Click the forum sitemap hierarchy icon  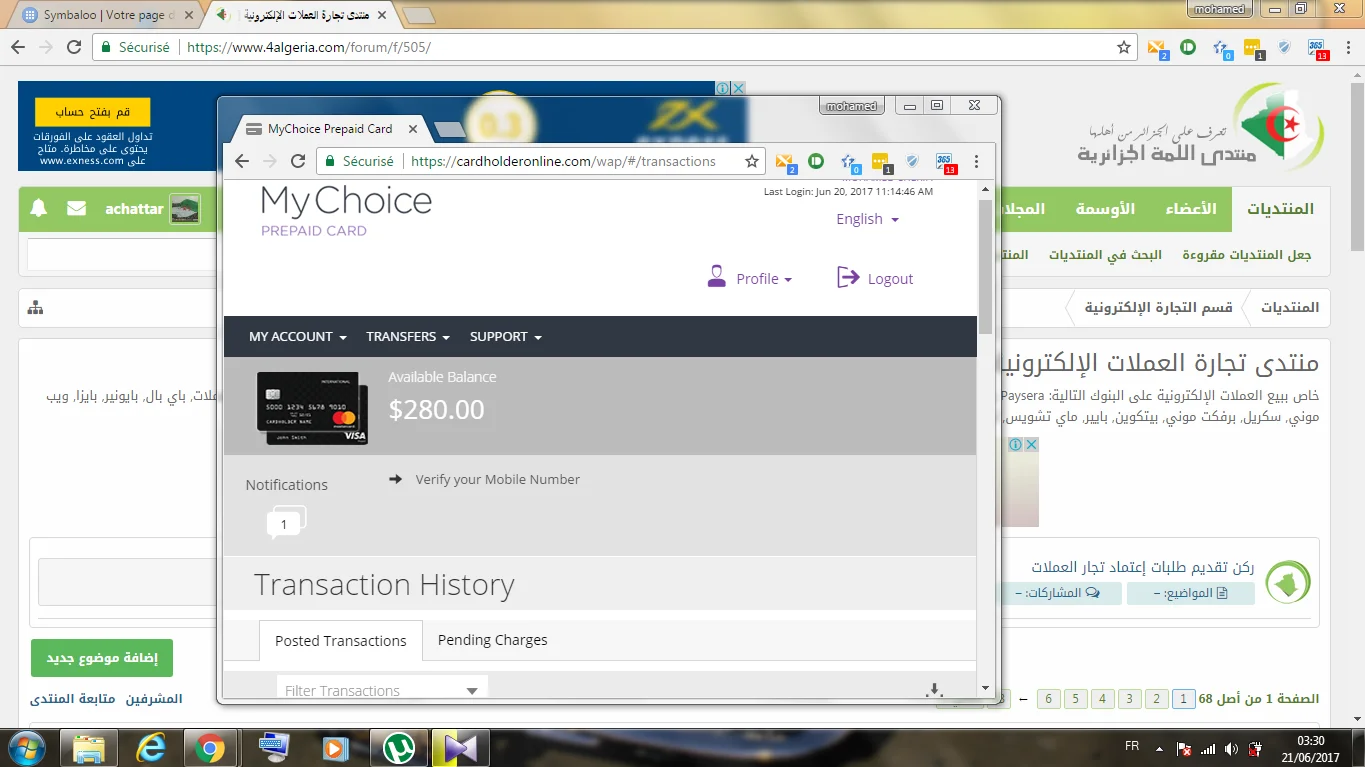[x=36, y=308]
